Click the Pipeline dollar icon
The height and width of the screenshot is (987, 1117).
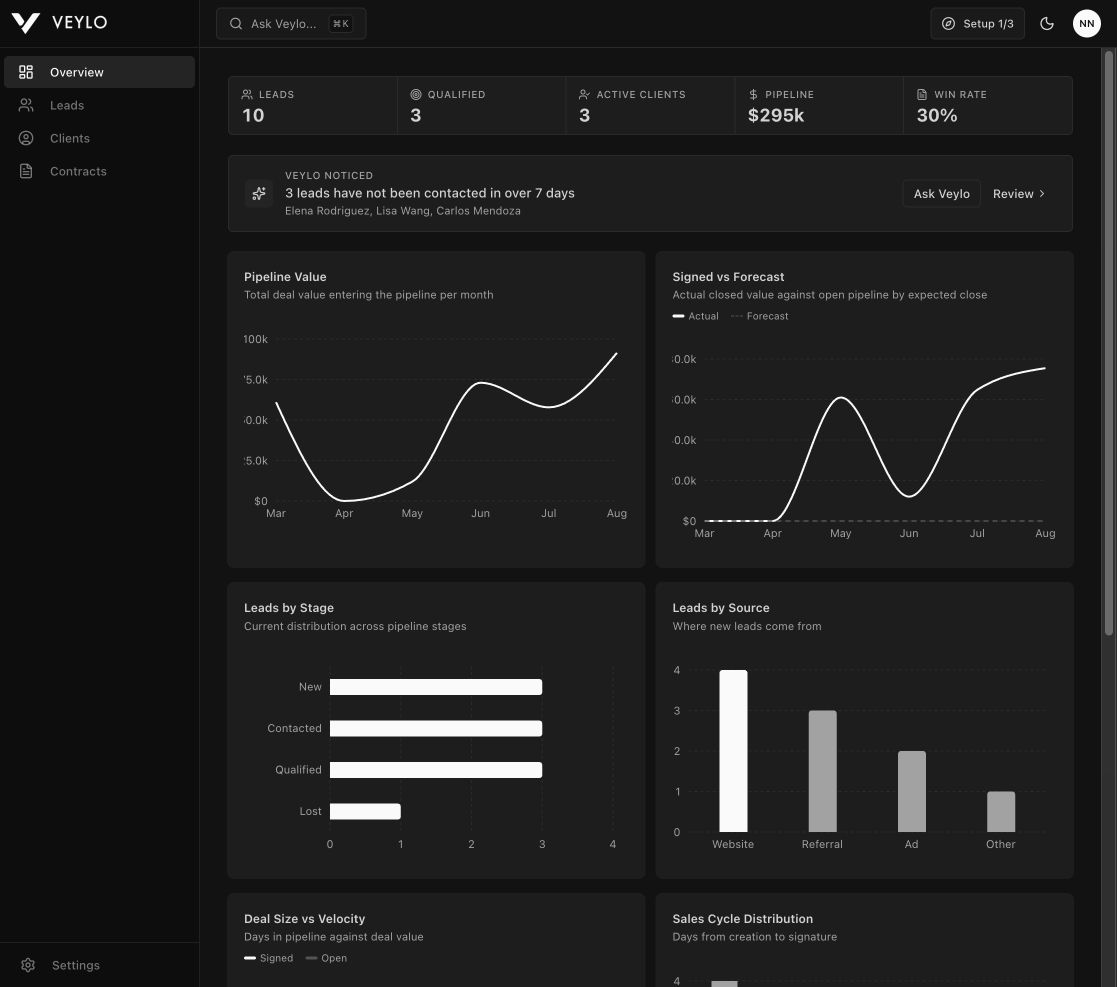[x=753, y=94]
